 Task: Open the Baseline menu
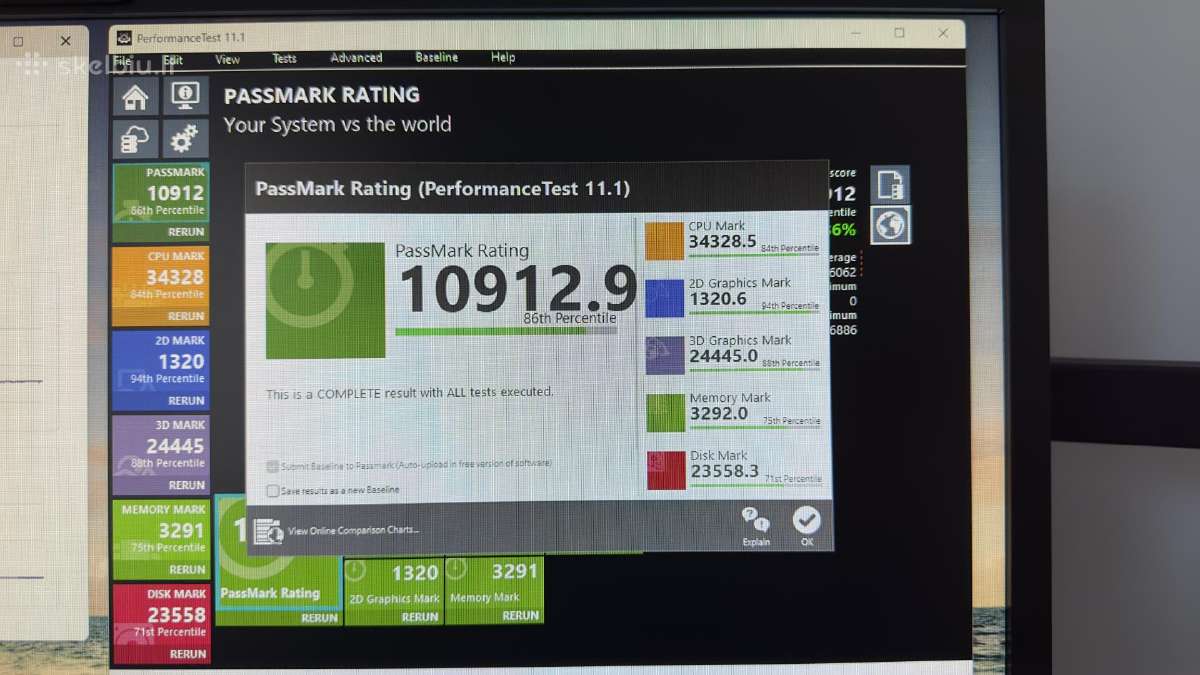coord(437,57)
